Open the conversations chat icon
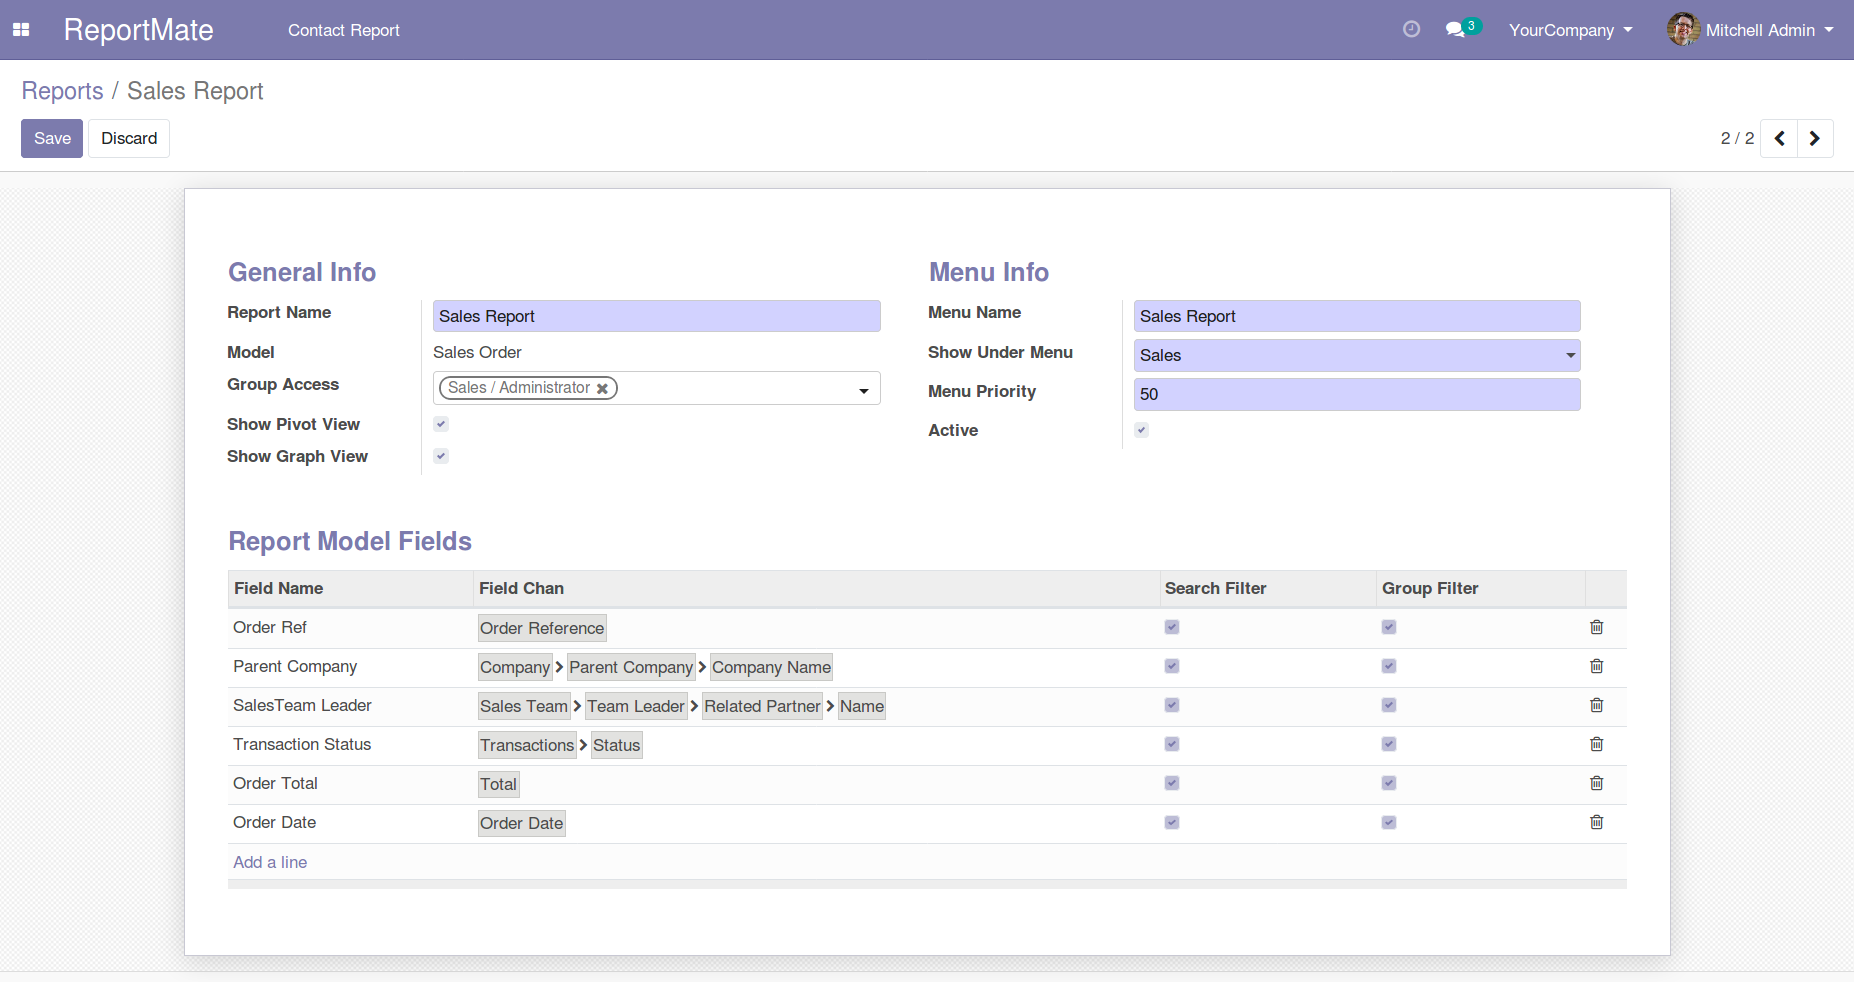The image size is (1854, 982). (x=1455, y=30)
